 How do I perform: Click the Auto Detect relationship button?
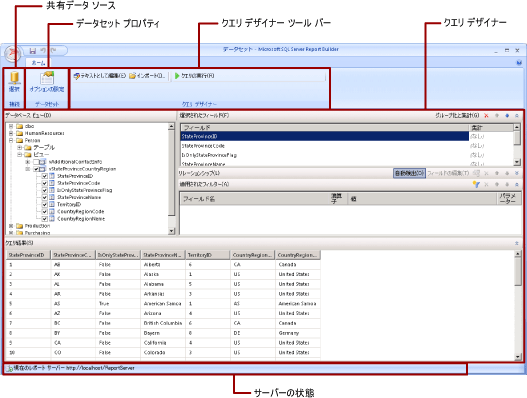point(409,173)
